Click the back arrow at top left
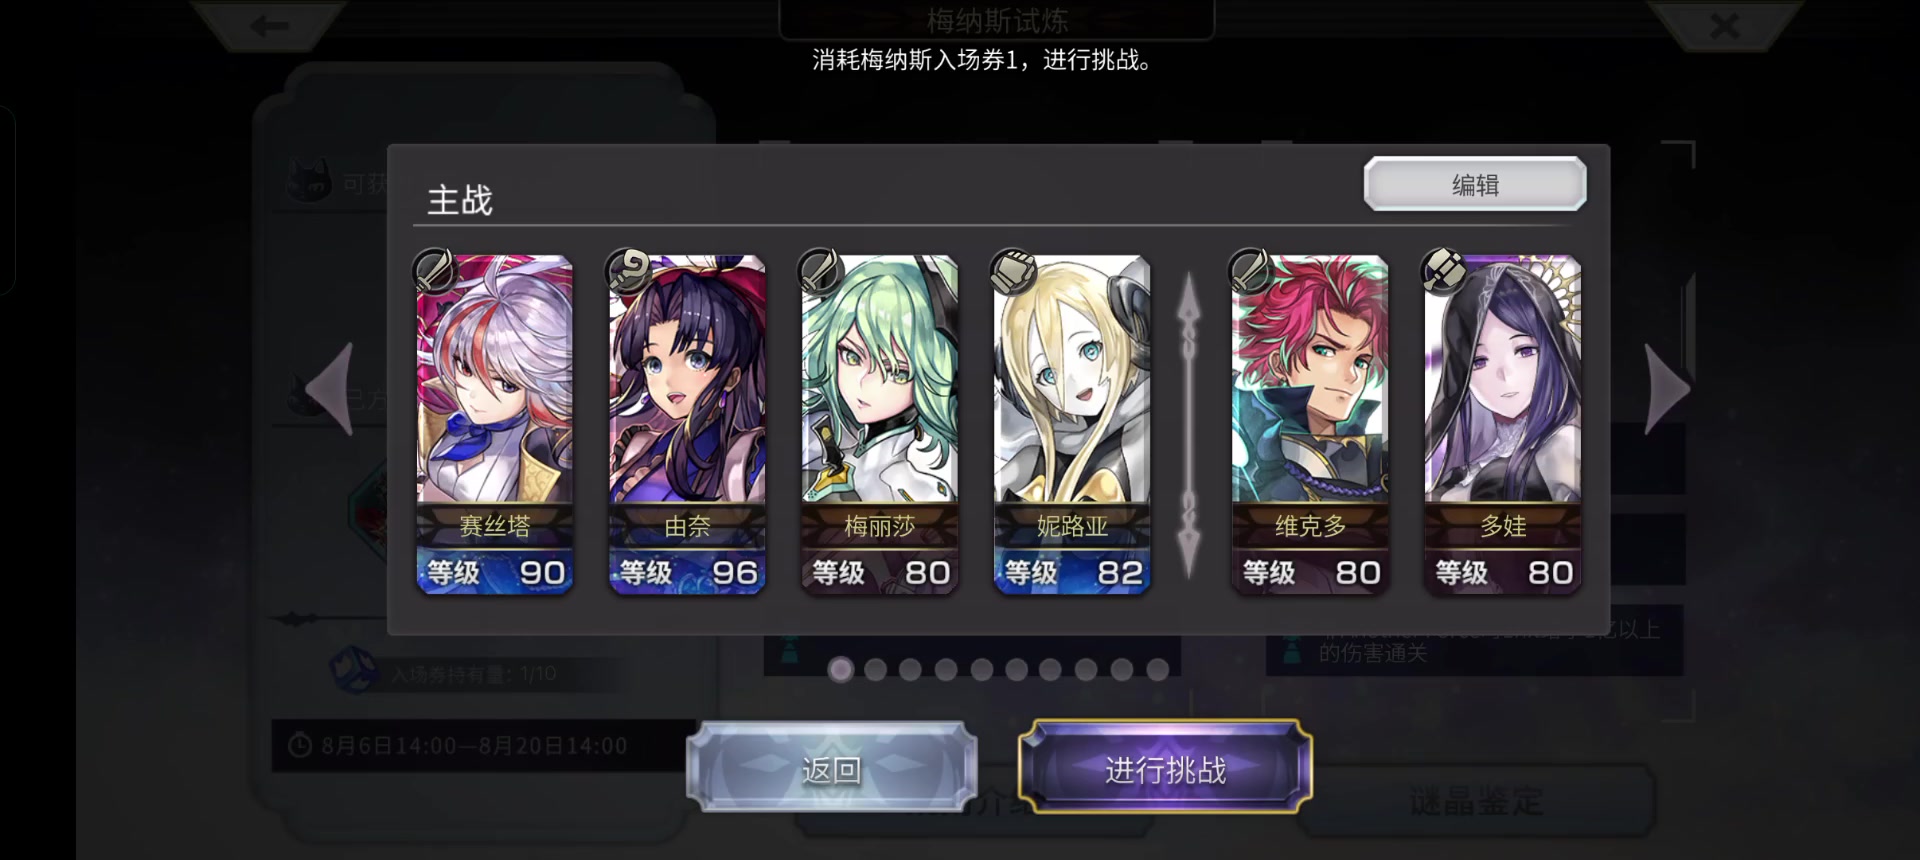This screenshot has height=860, width=1920. (269, 25)
